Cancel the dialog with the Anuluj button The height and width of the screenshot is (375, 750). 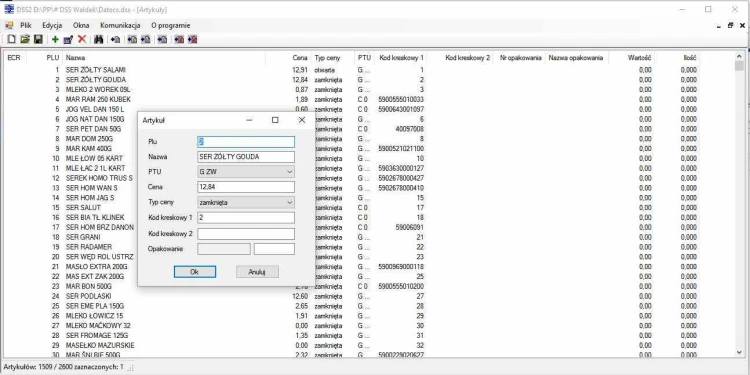tap(257, 272)
